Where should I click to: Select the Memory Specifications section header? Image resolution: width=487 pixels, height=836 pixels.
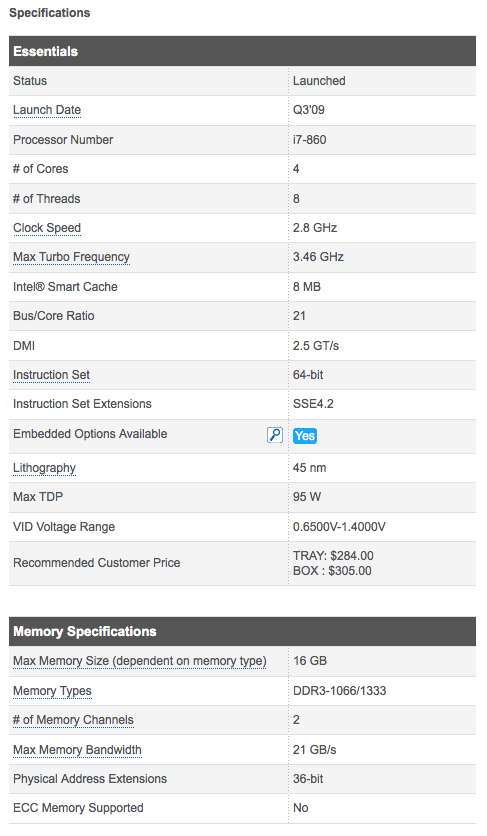pos(242,632)
